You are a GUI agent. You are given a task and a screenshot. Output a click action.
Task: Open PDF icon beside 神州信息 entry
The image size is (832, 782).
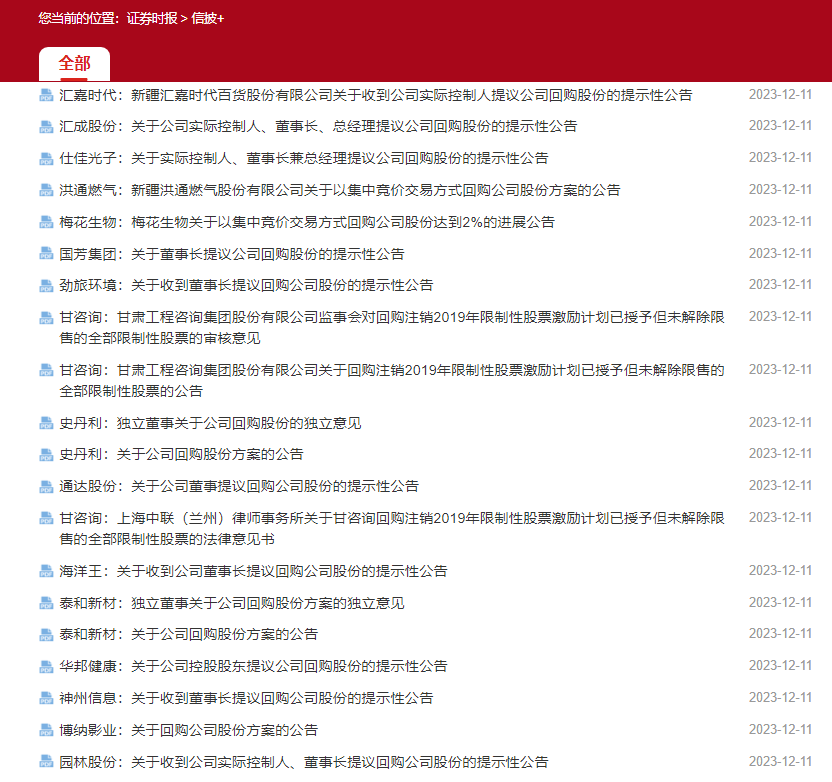pyautogui.click(x=46, y=698)
